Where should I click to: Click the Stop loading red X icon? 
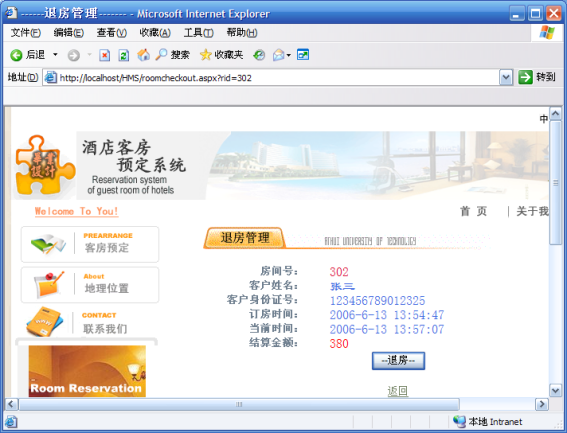coord(105,55)
